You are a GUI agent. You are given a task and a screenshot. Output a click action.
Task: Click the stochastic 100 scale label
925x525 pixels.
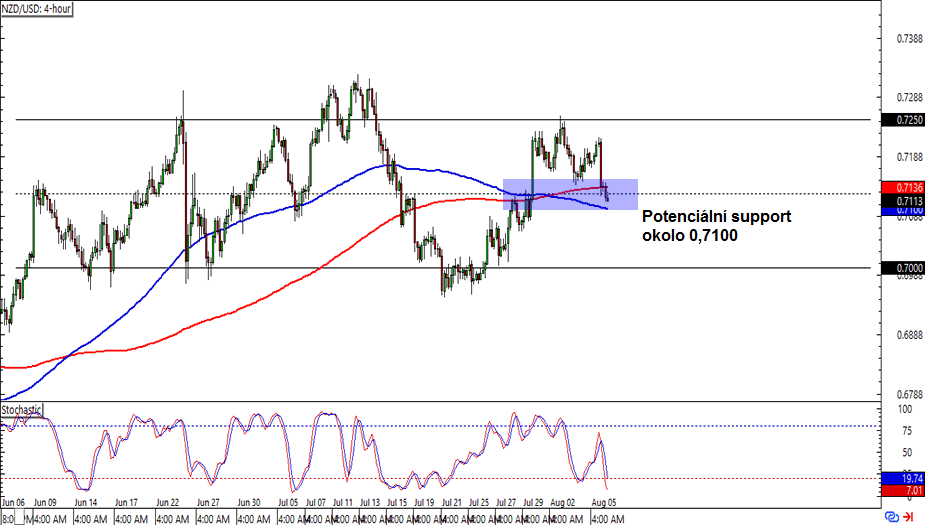click(904, 409)
